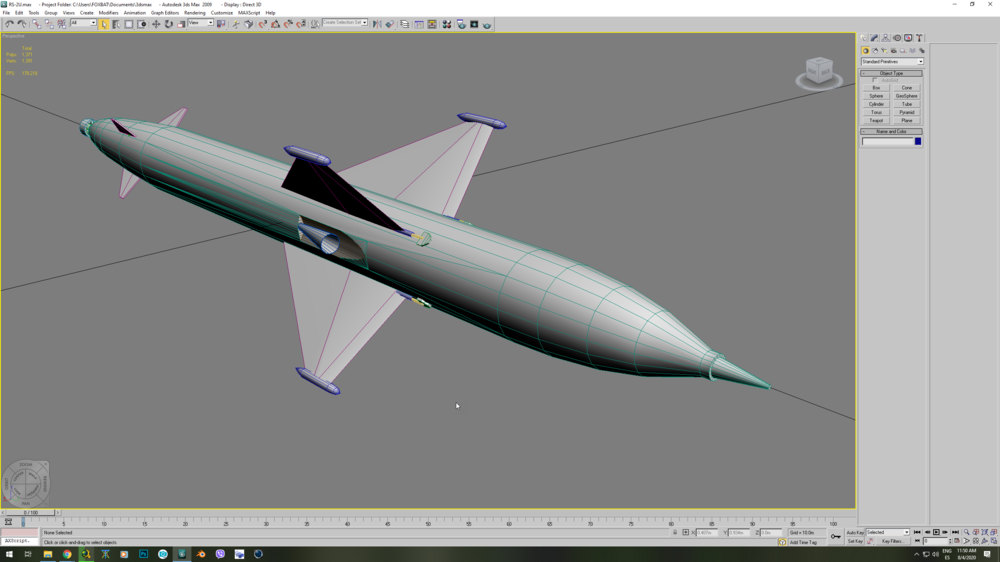Select the Cameras create category icon
The width and height of the screenshot is (1000, 562).
click(893, 51)
